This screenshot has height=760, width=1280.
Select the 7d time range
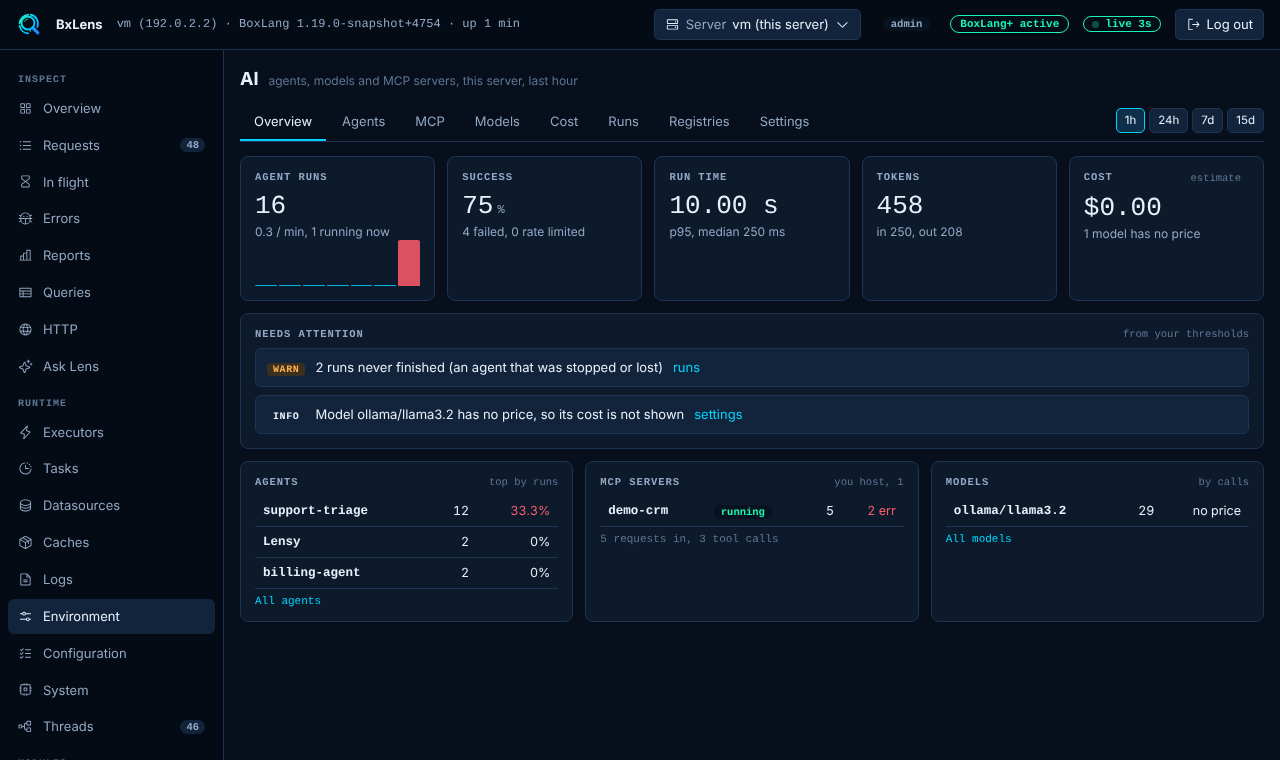1207,120
